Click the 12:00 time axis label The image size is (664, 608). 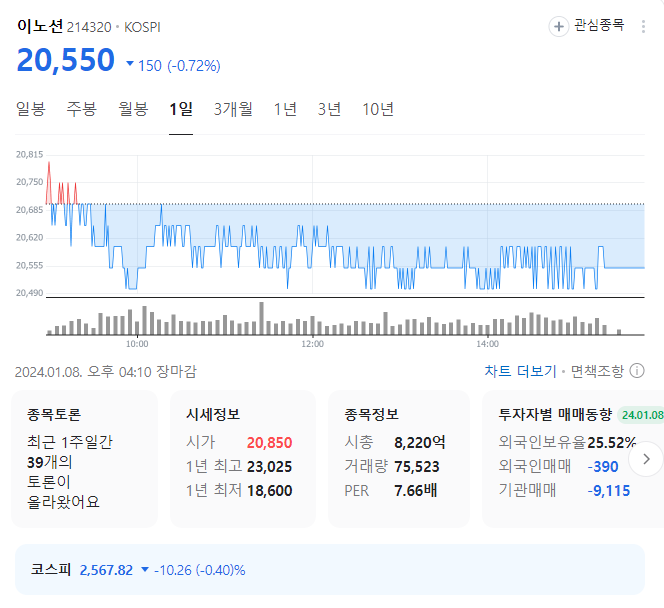point(313,344)
